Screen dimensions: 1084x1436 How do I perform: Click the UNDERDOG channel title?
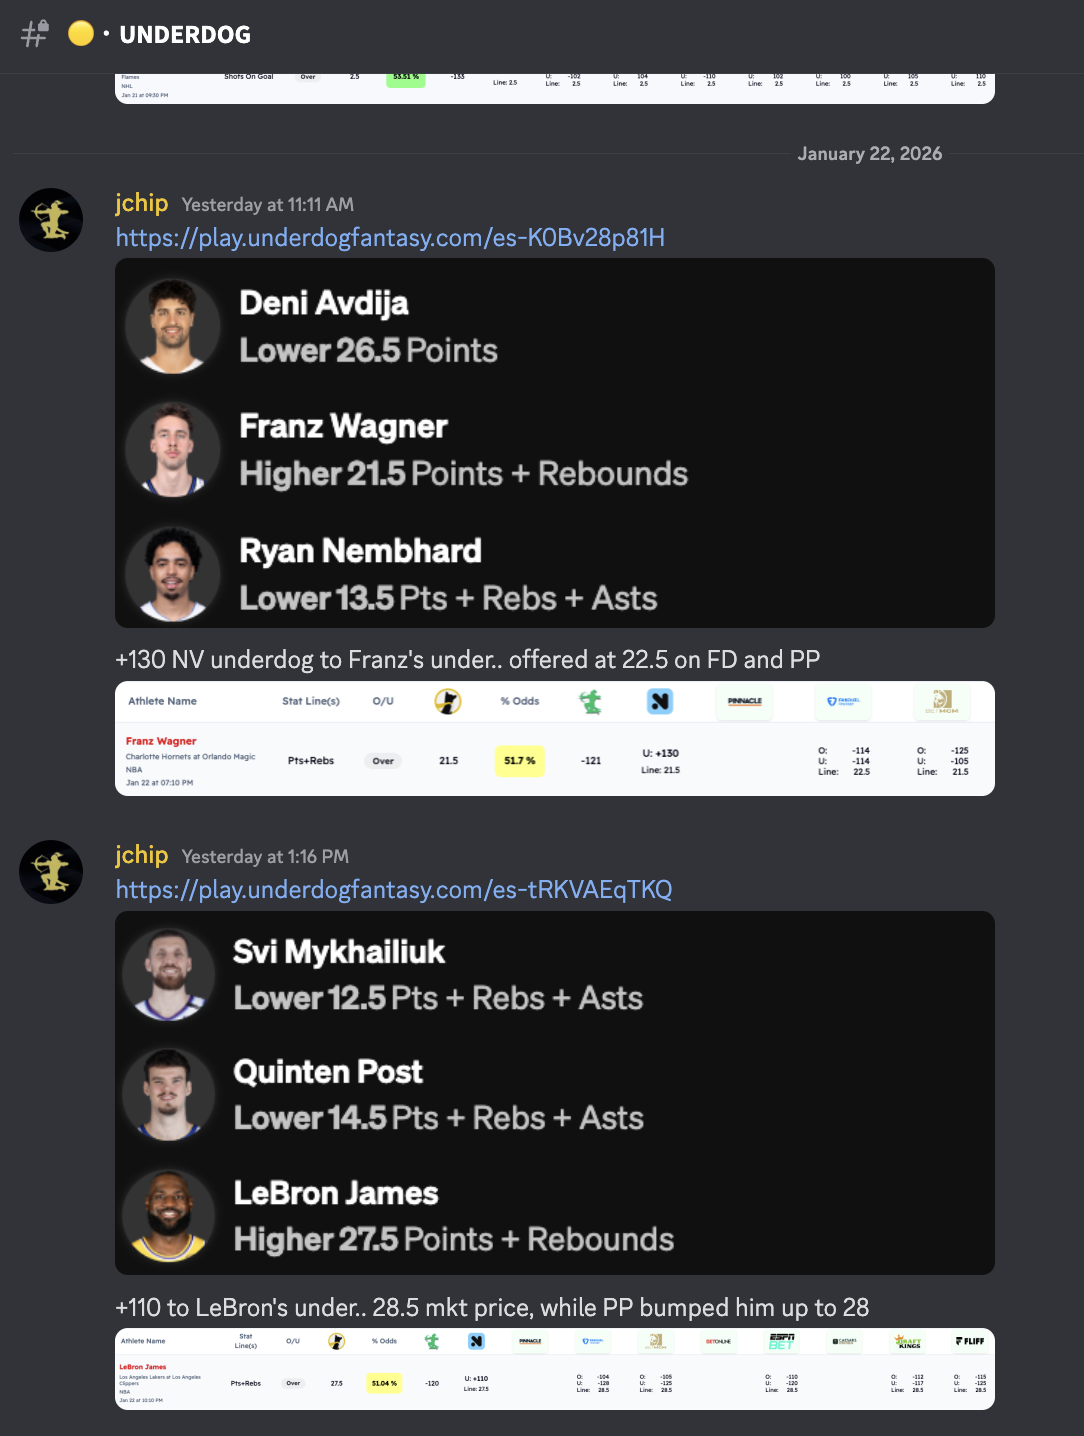[185, 35]
